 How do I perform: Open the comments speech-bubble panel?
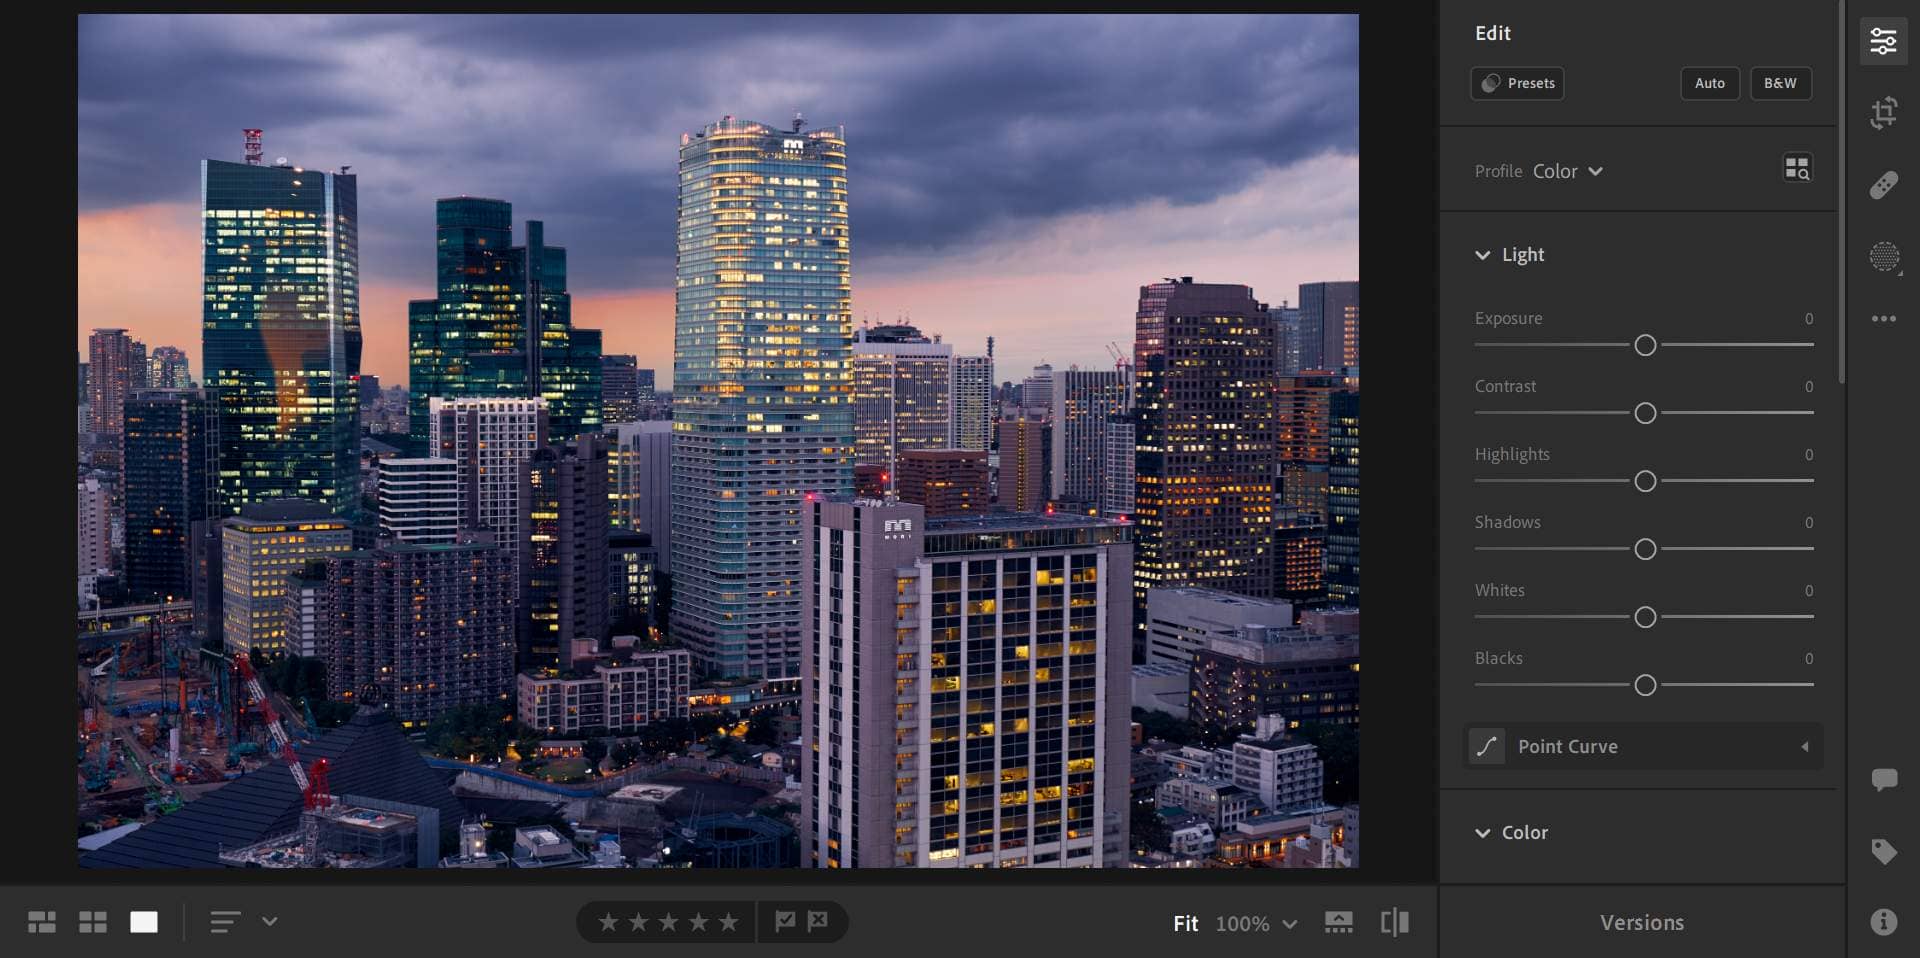click(1884, 779)
